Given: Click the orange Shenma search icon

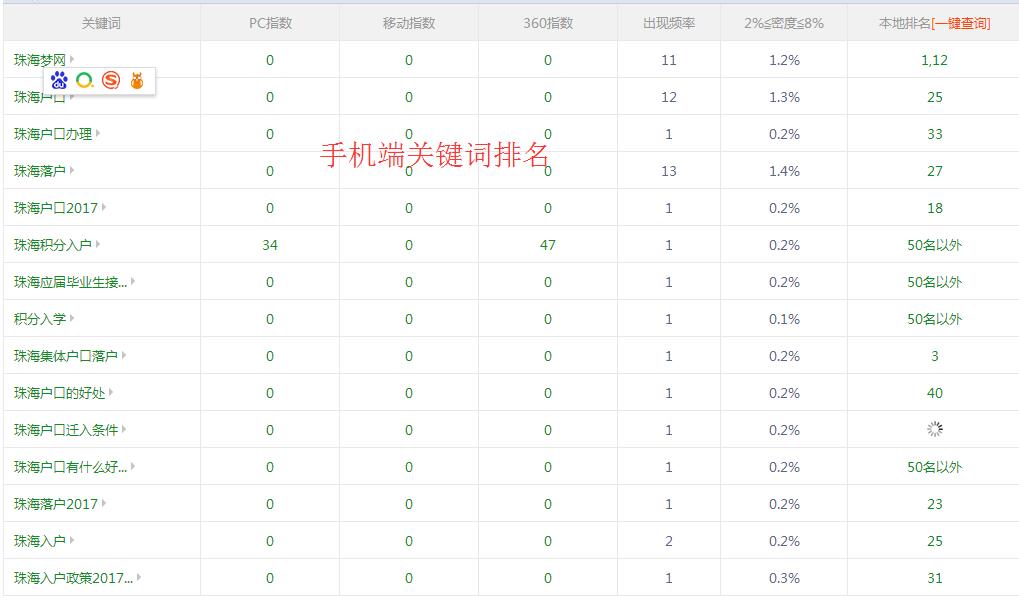Looking at the screenshot, I should 137,81.
